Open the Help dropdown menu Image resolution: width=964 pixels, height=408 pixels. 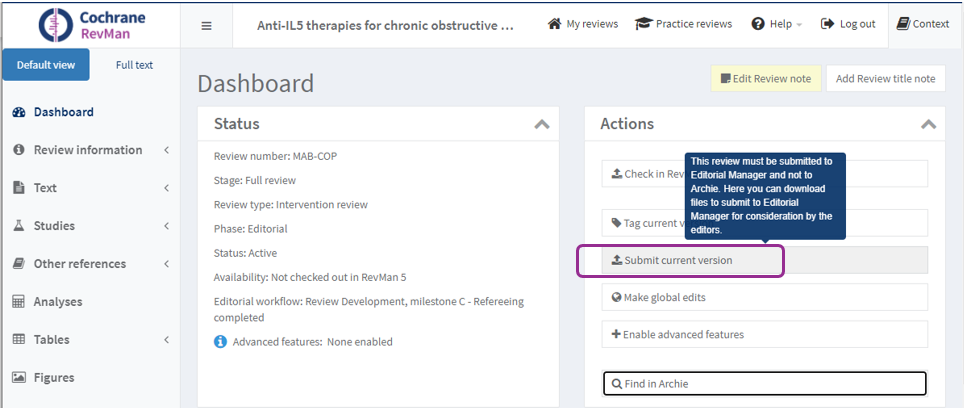tap(776, 24)
